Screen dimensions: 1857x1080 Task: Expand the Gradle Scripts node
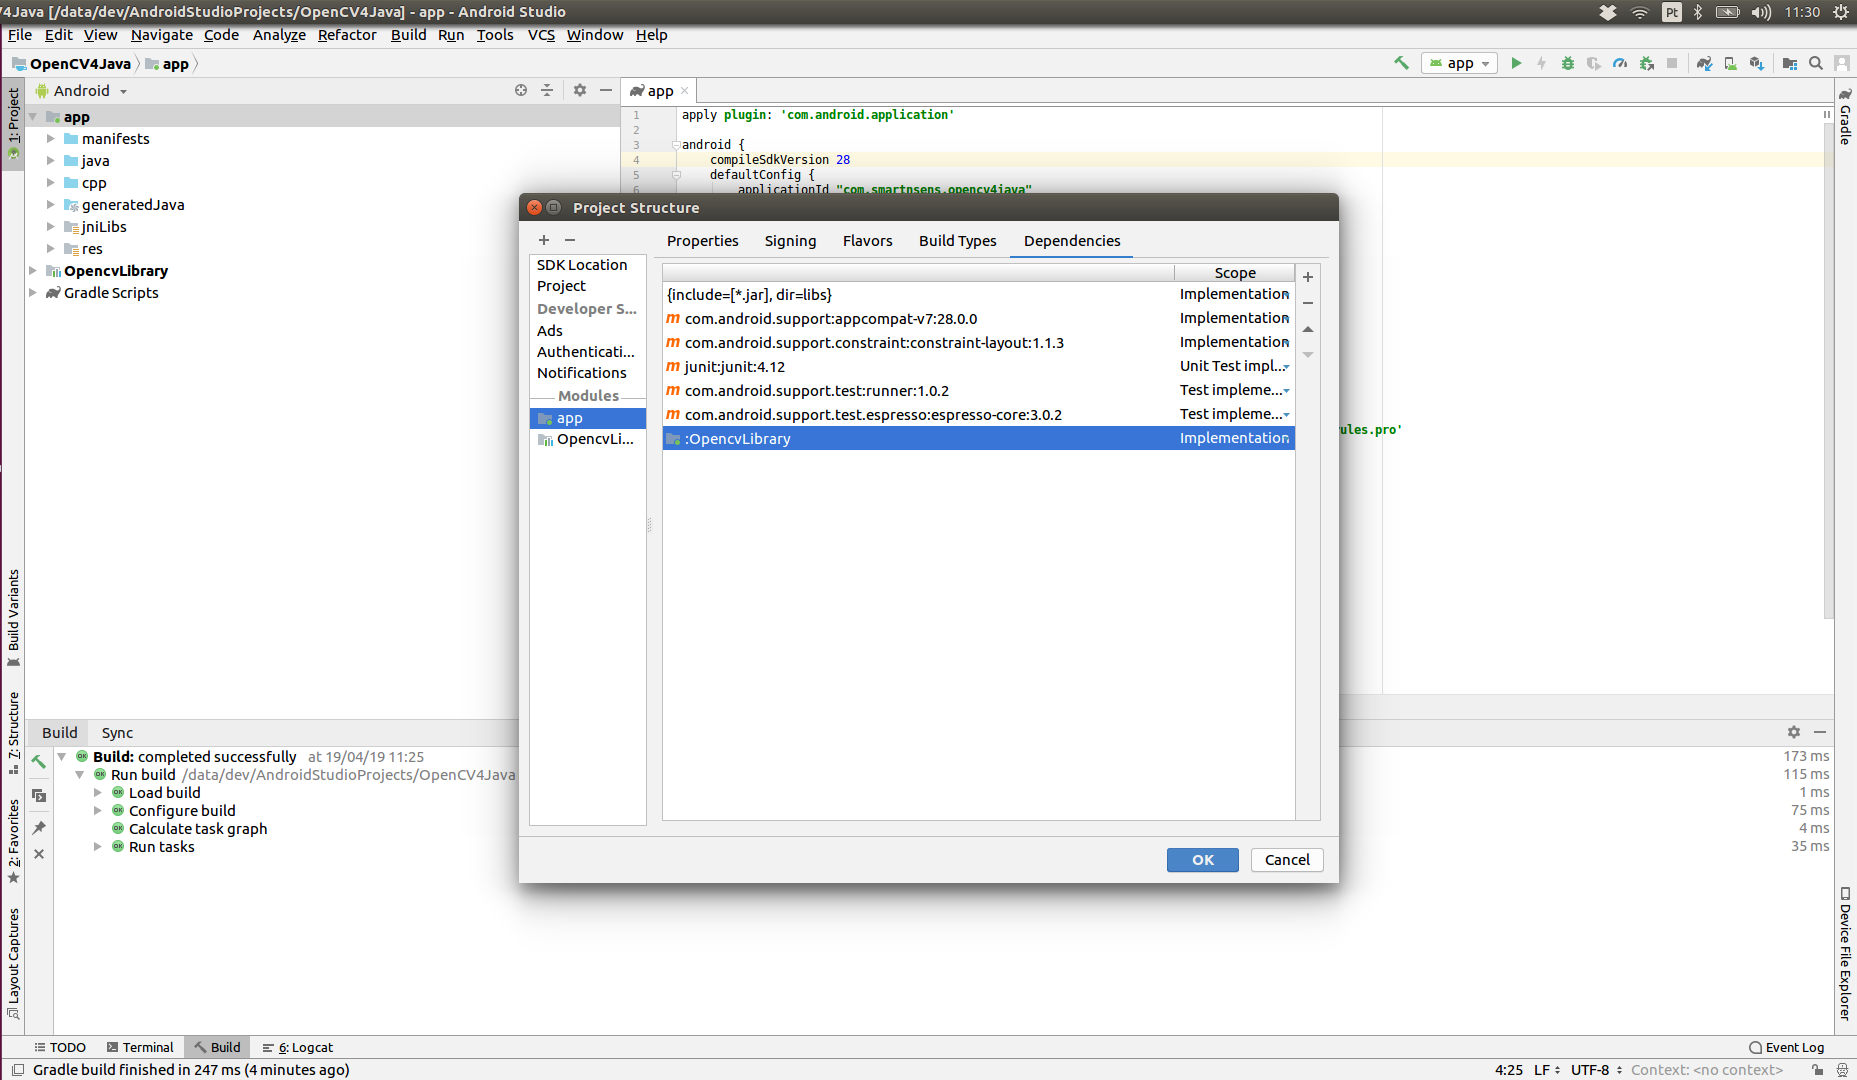point(33,293)
